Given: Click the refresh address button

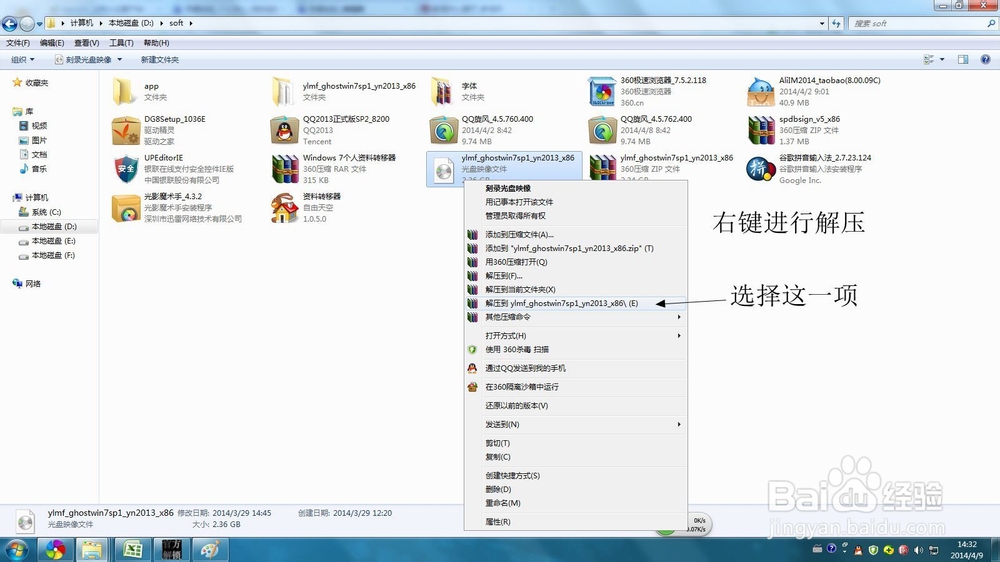Looking at the screenshot, I should tap(836, 23).
